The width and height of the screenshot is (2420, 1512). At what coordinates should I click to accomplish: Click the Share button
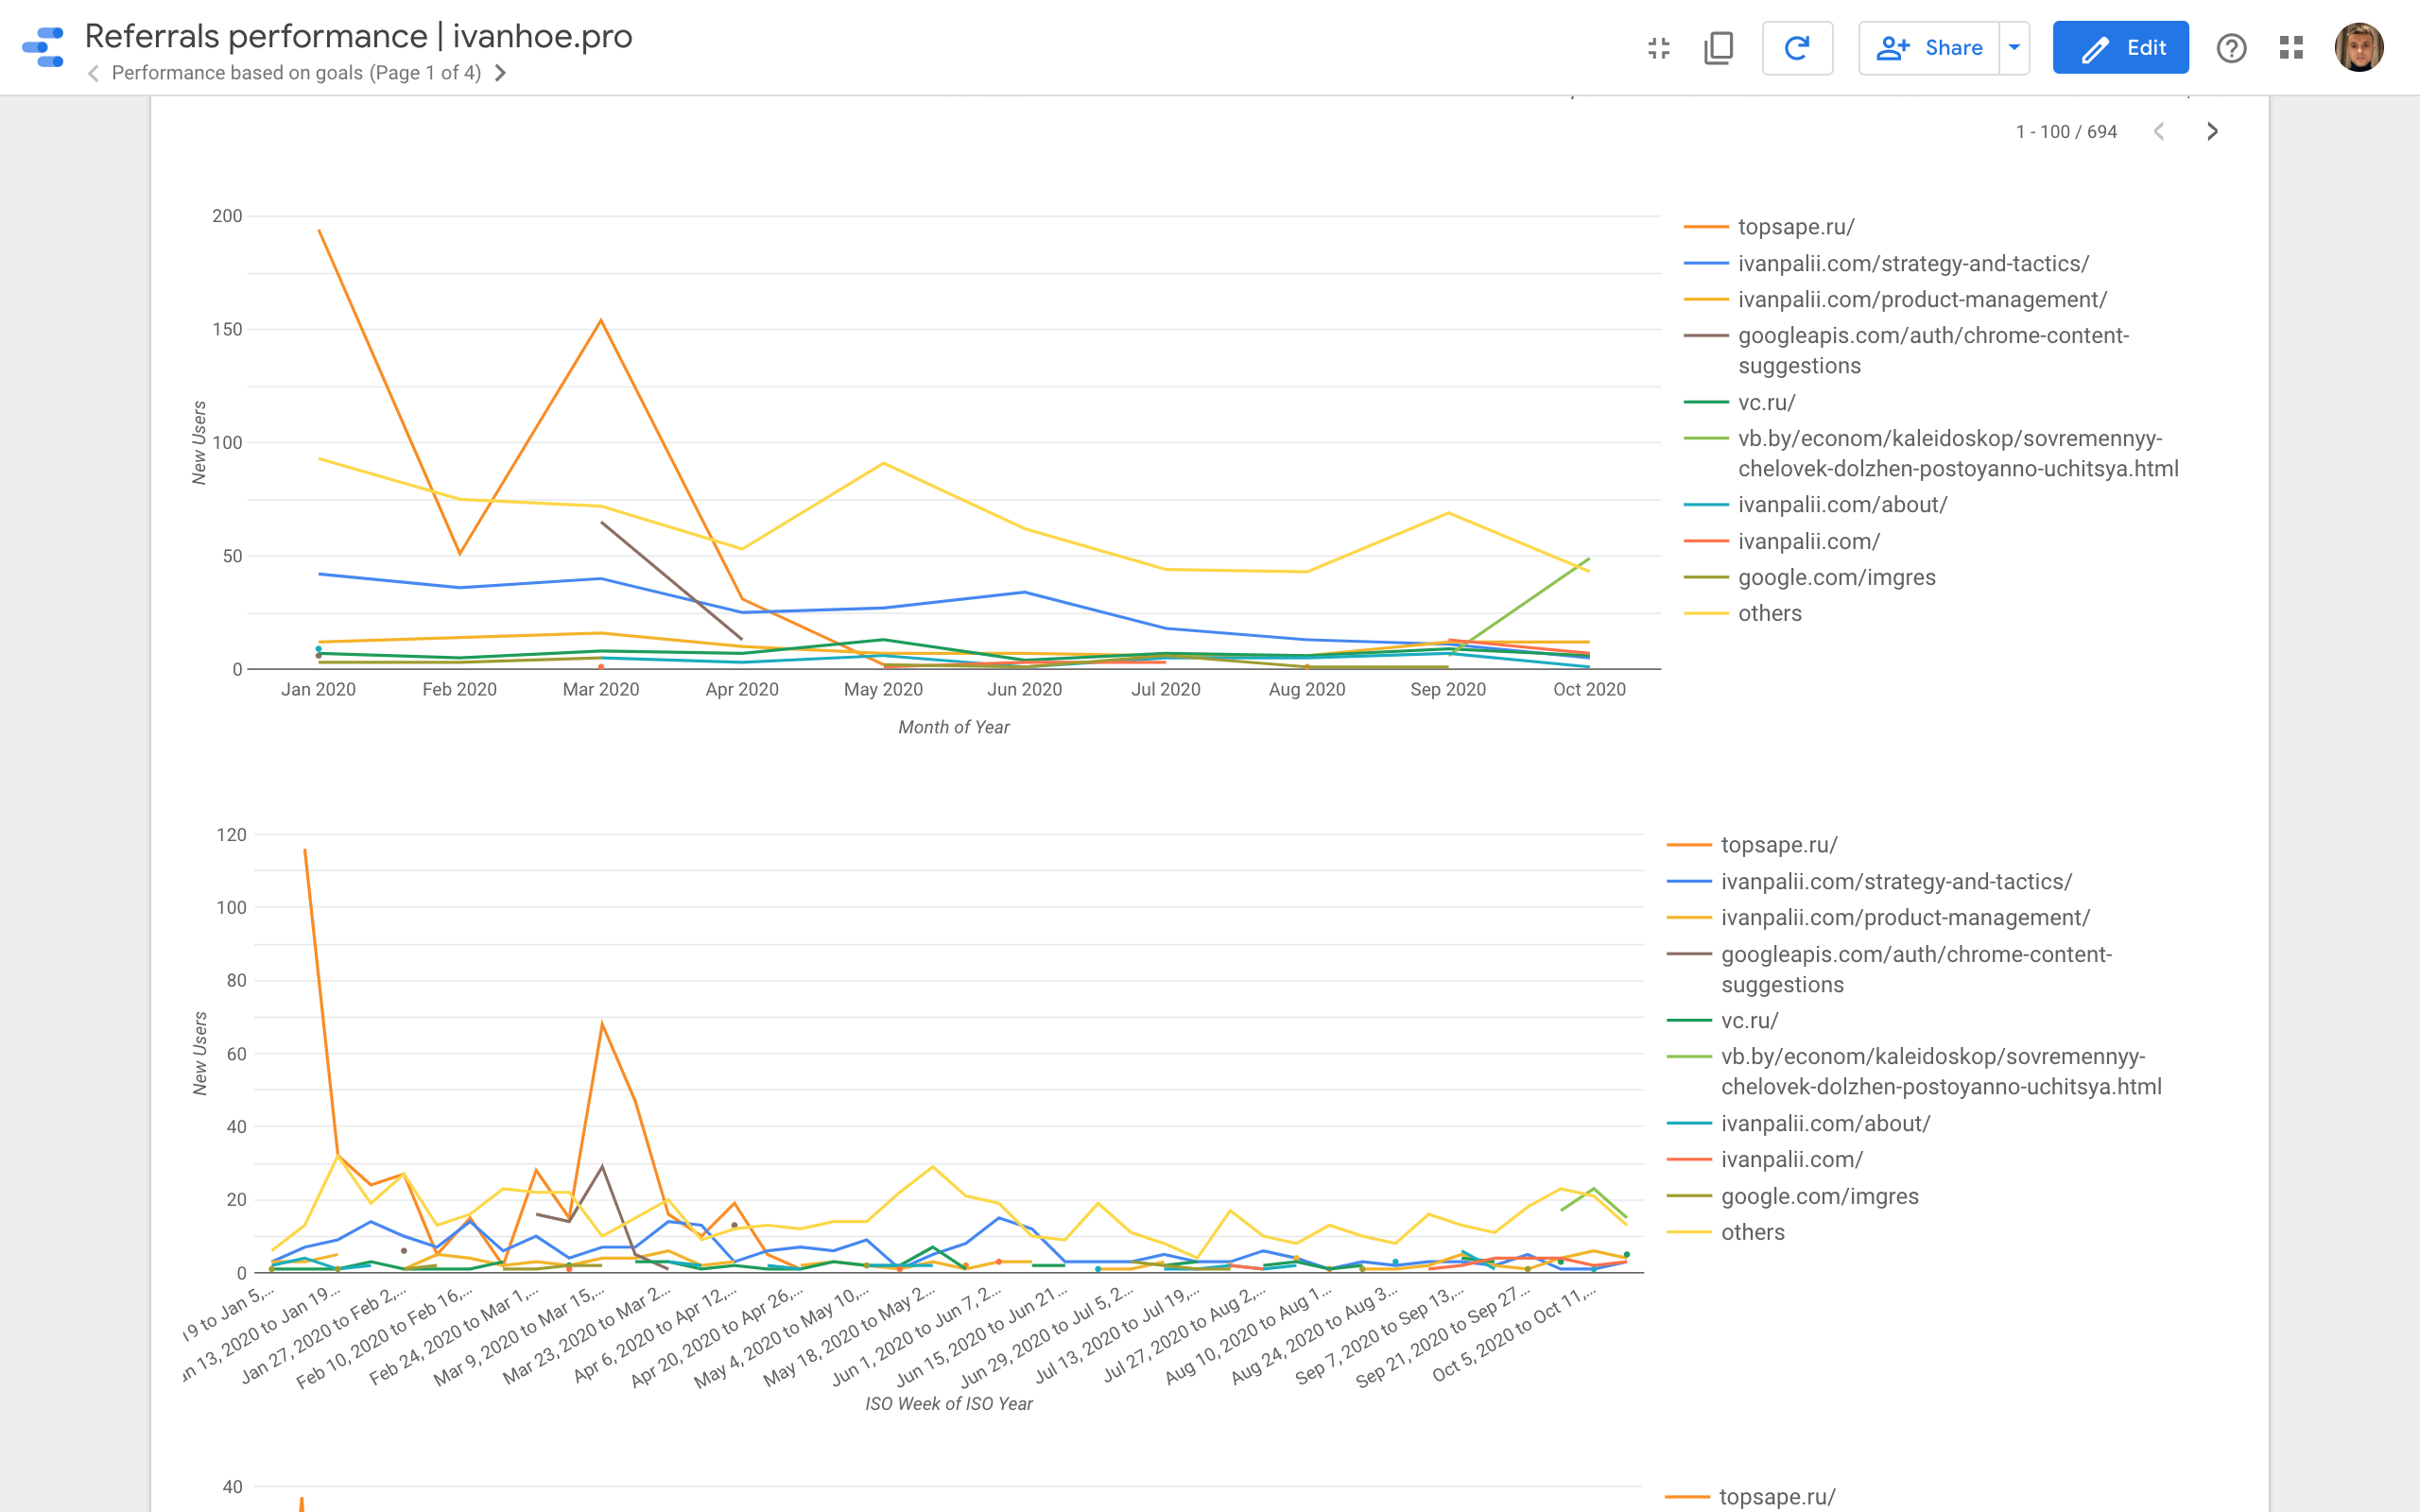click(x=1953, y=46)
